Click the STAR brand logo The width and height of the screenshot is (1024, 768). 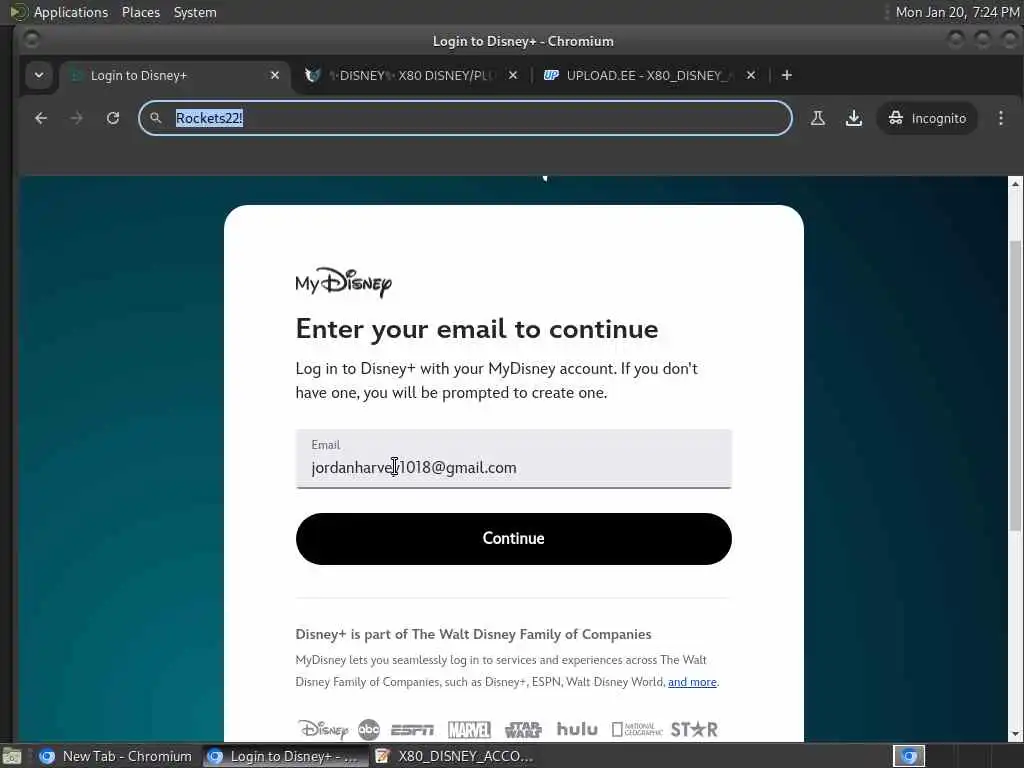[694, 729]
